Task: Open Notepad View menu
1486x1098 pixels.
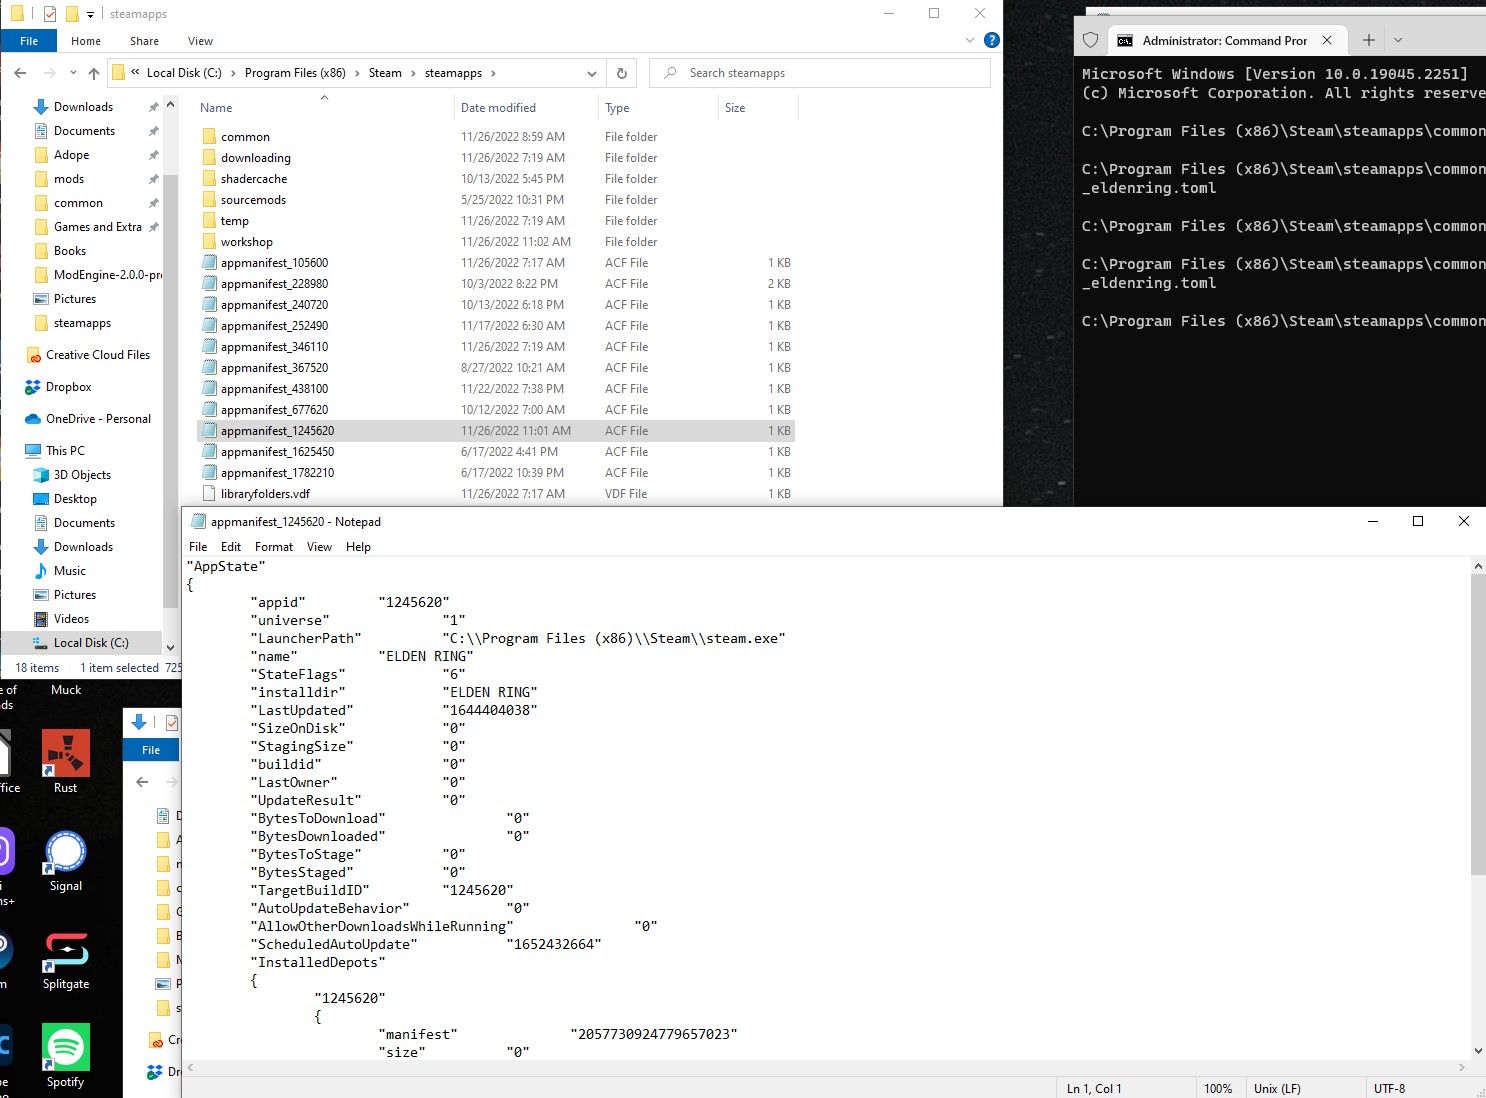Action: pyautogui.click(x=319, y=547)
